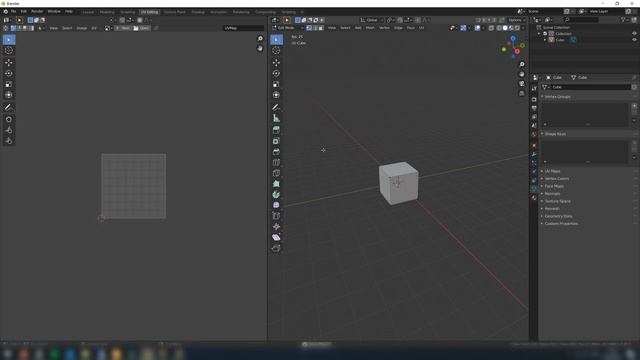
Task: Open the Render menu
Action: [37, 11]
